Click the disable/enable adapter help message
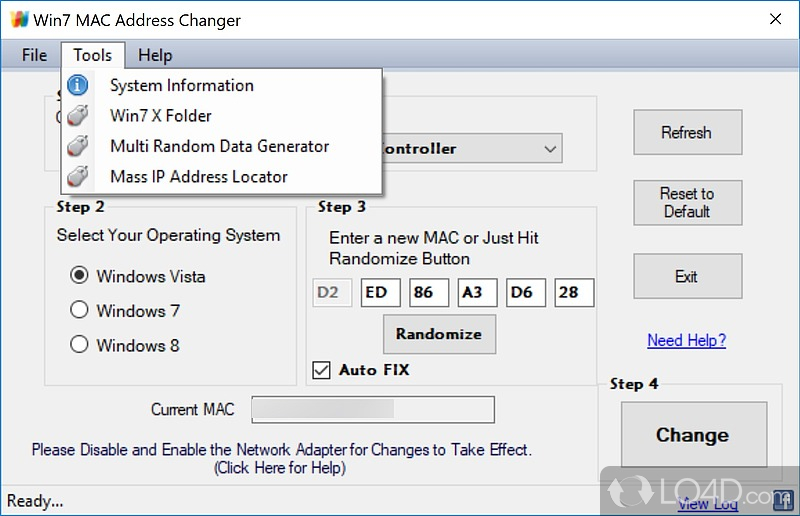The width and height of the screenshot is (800, 516). 281,458
